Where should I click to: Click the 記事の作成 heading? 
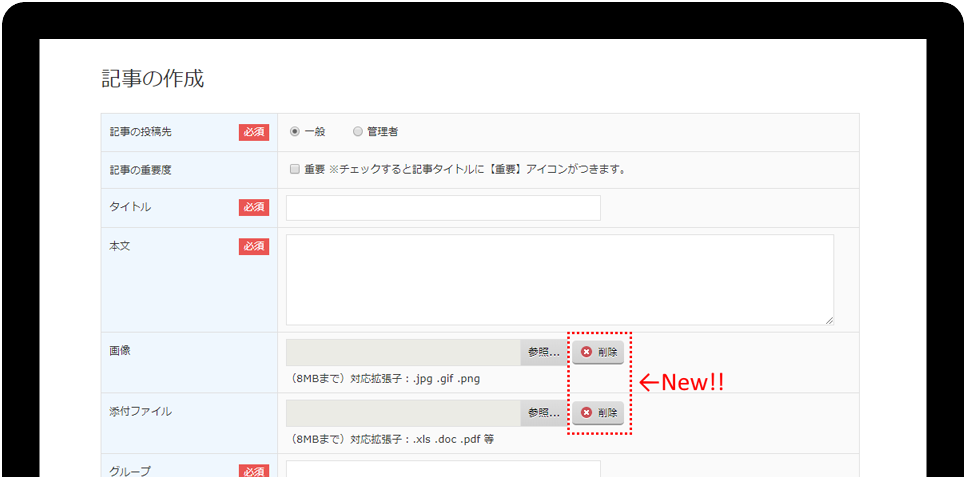coord(153,79)
